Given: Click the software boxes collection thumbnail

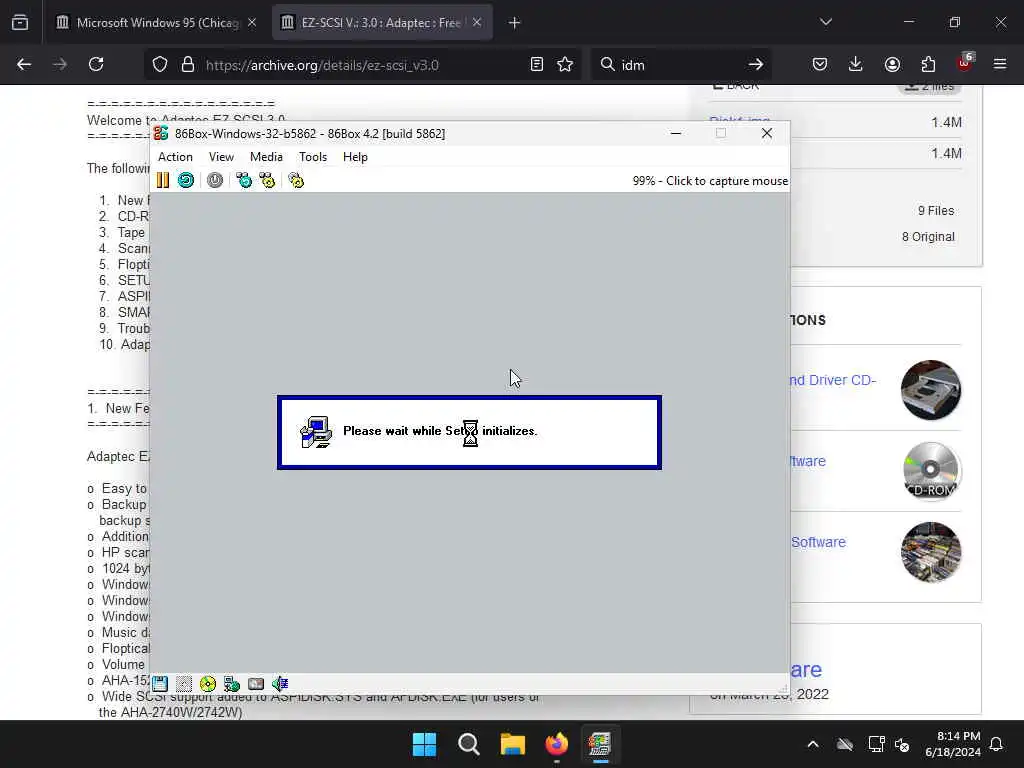Looking at the screenshot, I should pos(931,552).
